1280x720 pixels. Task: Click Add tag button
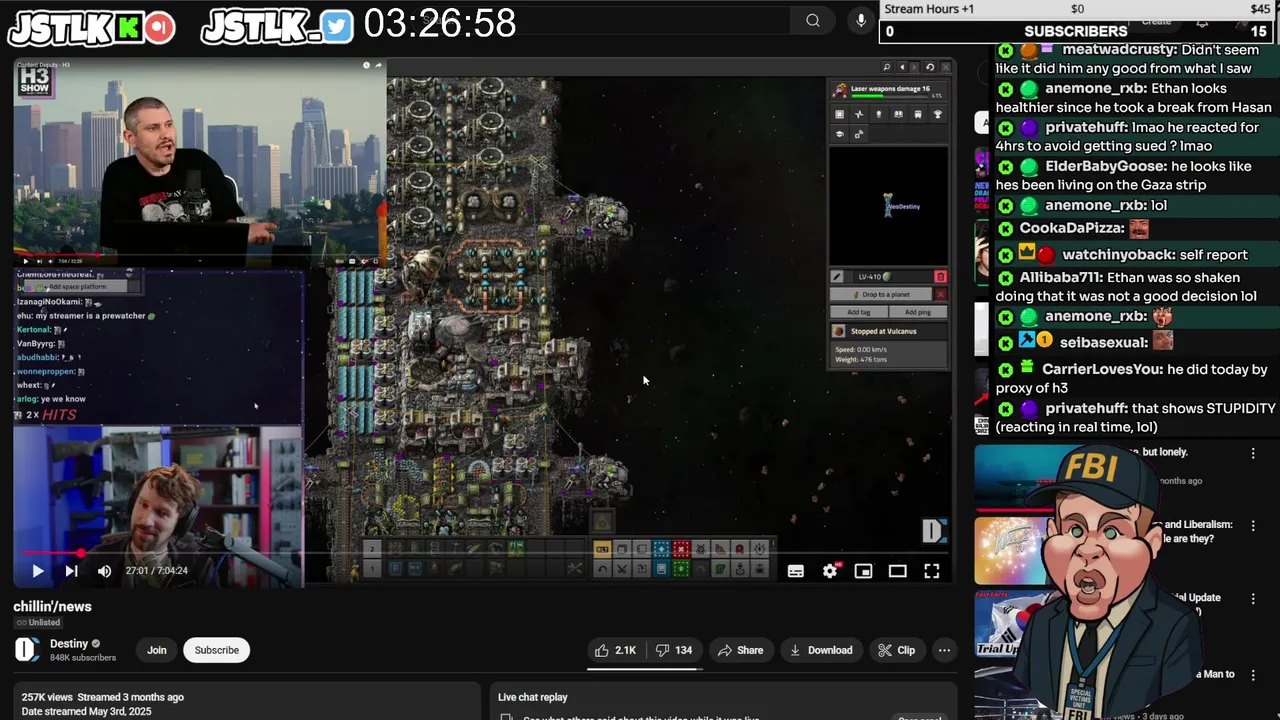click(859, 312)
